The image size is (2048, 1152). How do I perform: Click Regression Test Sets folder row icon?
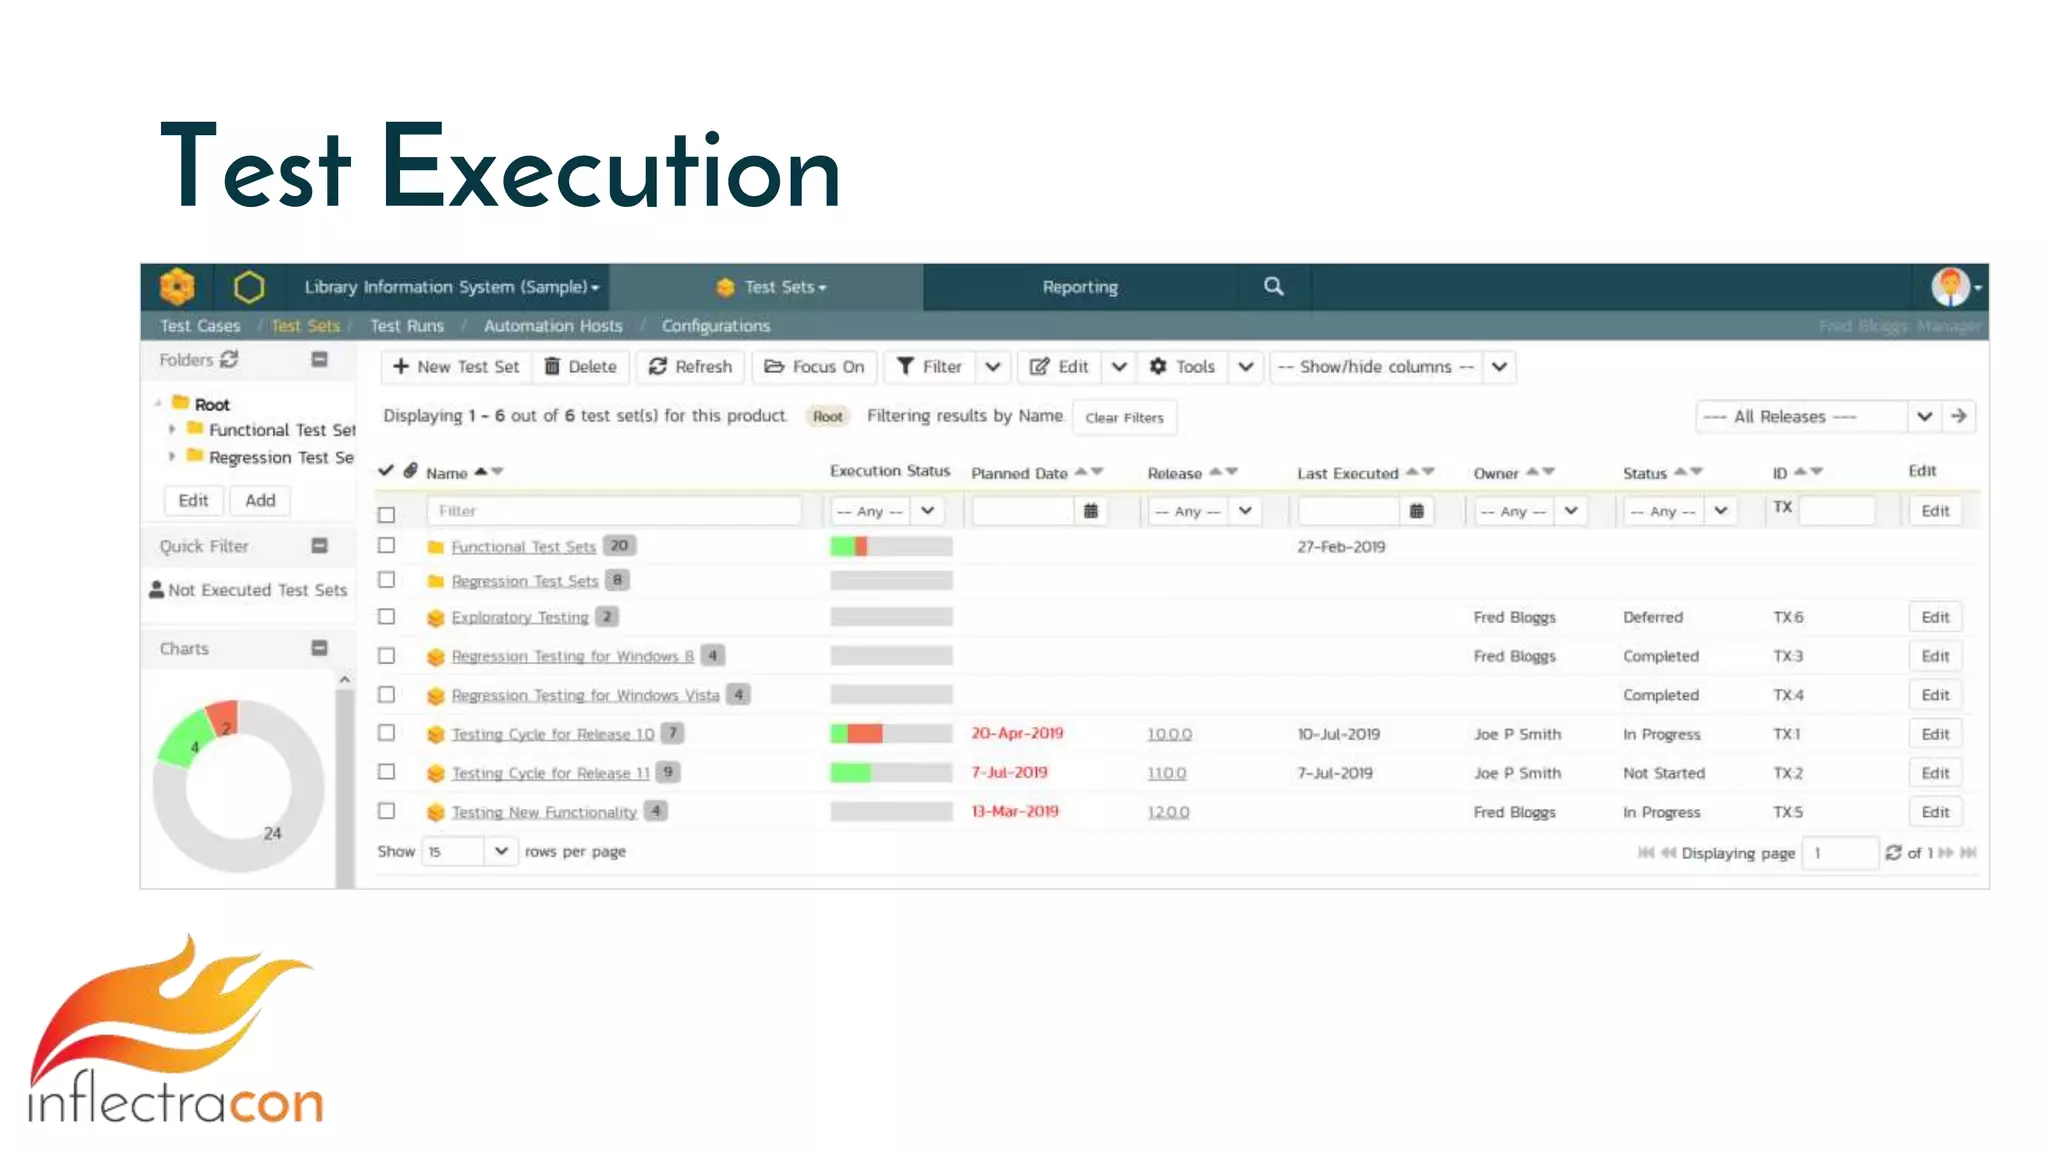435,581
